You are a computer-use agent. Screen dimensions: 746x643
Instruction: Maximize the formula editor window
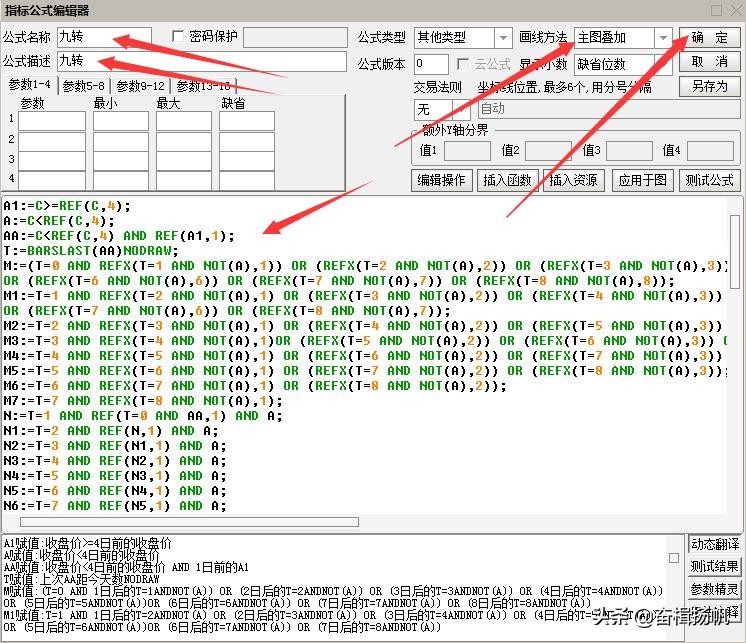(x=717, y=10)
